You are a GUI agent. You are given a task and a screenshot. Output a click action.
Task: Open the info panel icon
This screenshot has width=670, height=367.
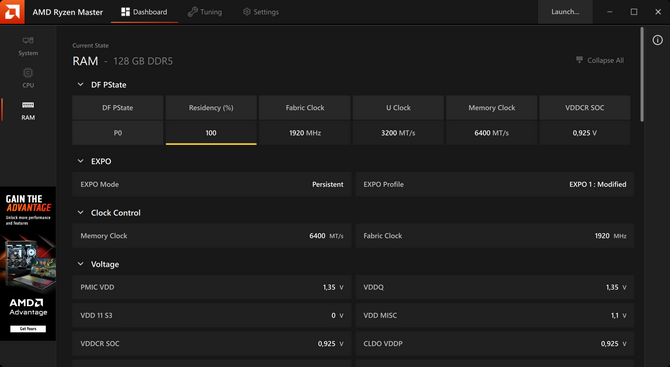[x=658, y=40]
